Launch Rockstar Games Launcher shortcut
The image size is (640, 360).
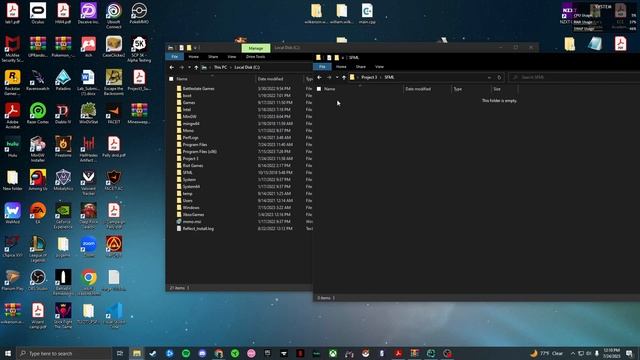(13, 82)
